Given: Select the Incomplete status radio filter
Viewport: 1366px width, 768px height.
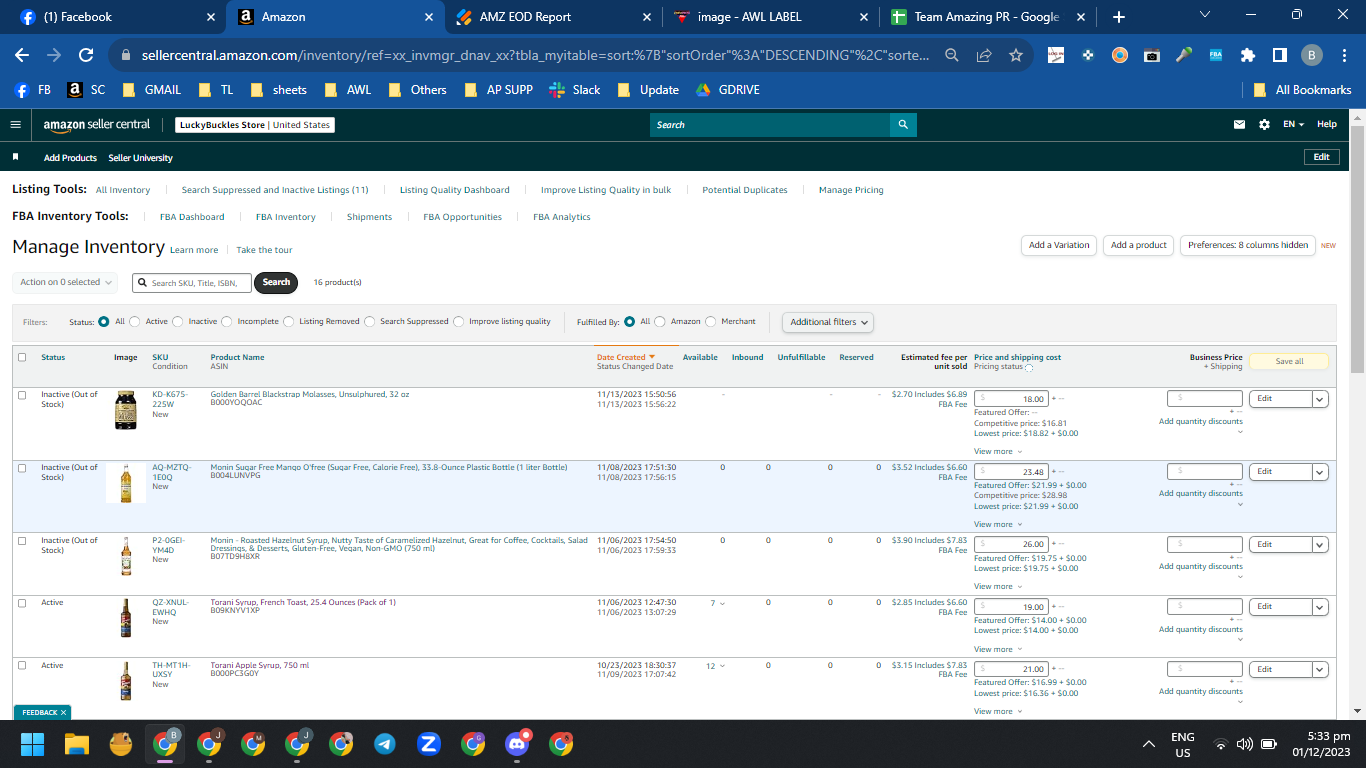Looking at the screenshot, I should coord(227,322).
